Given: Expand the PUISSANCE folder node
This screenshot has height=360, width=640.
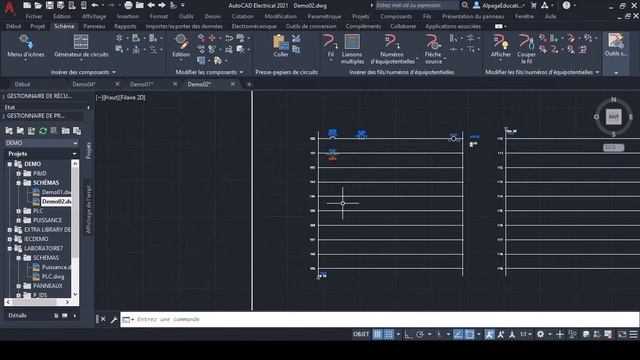Looking at the screenshot, I should coord(18,220).
